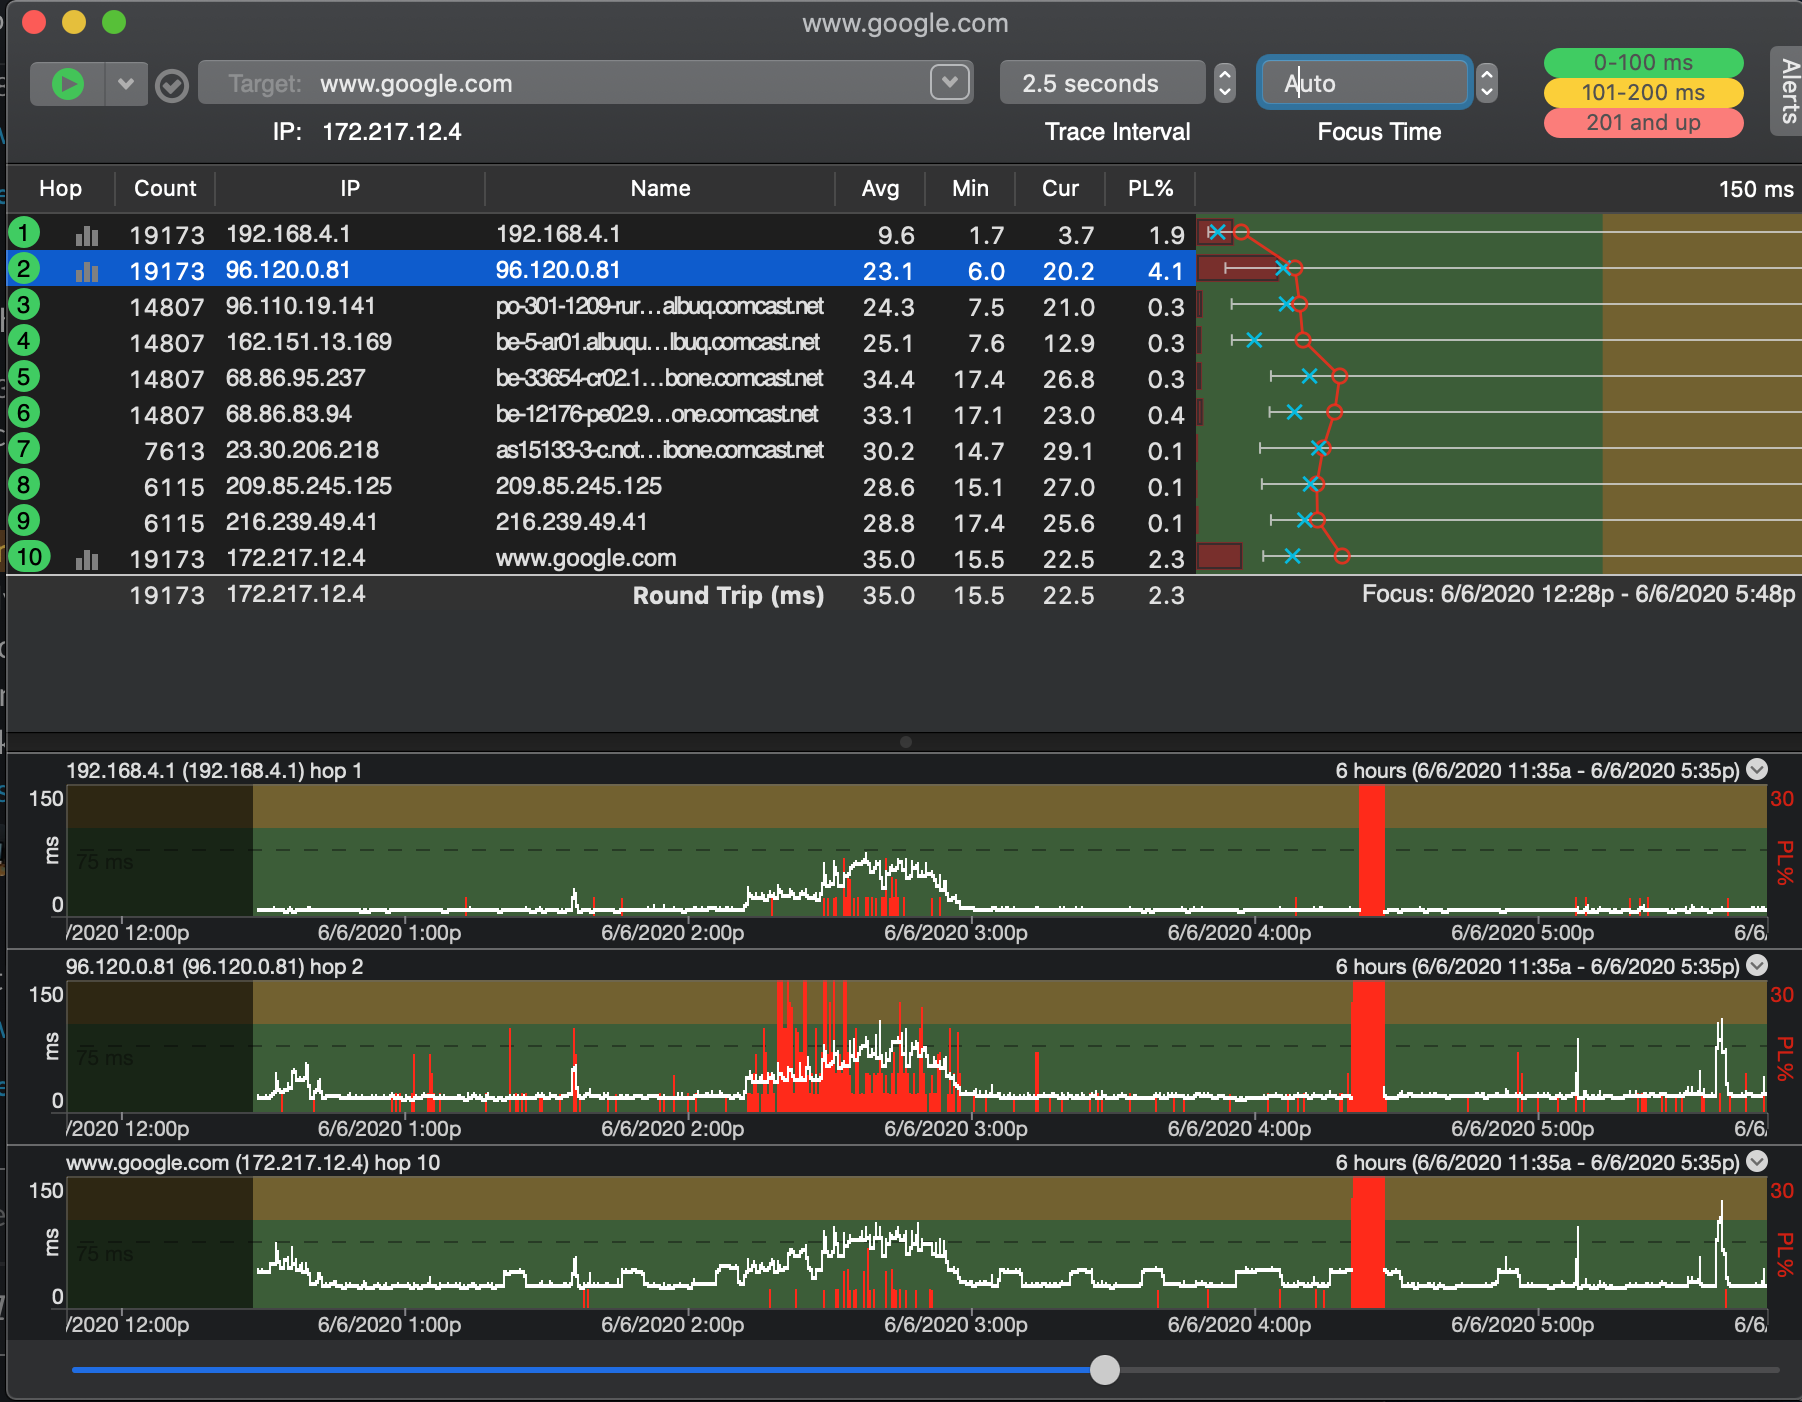Toggle graph icon for hop 1
The width and height of the screenshot is (1802, 1402).
coord(87,236)
